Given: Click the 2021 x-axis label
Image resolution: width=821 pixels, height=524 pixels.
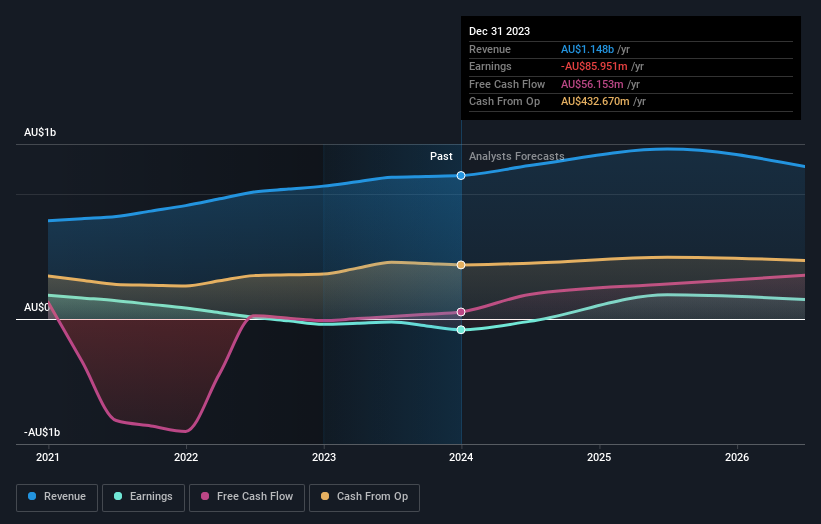Looking at the screenshot, I should click(48, 458).
